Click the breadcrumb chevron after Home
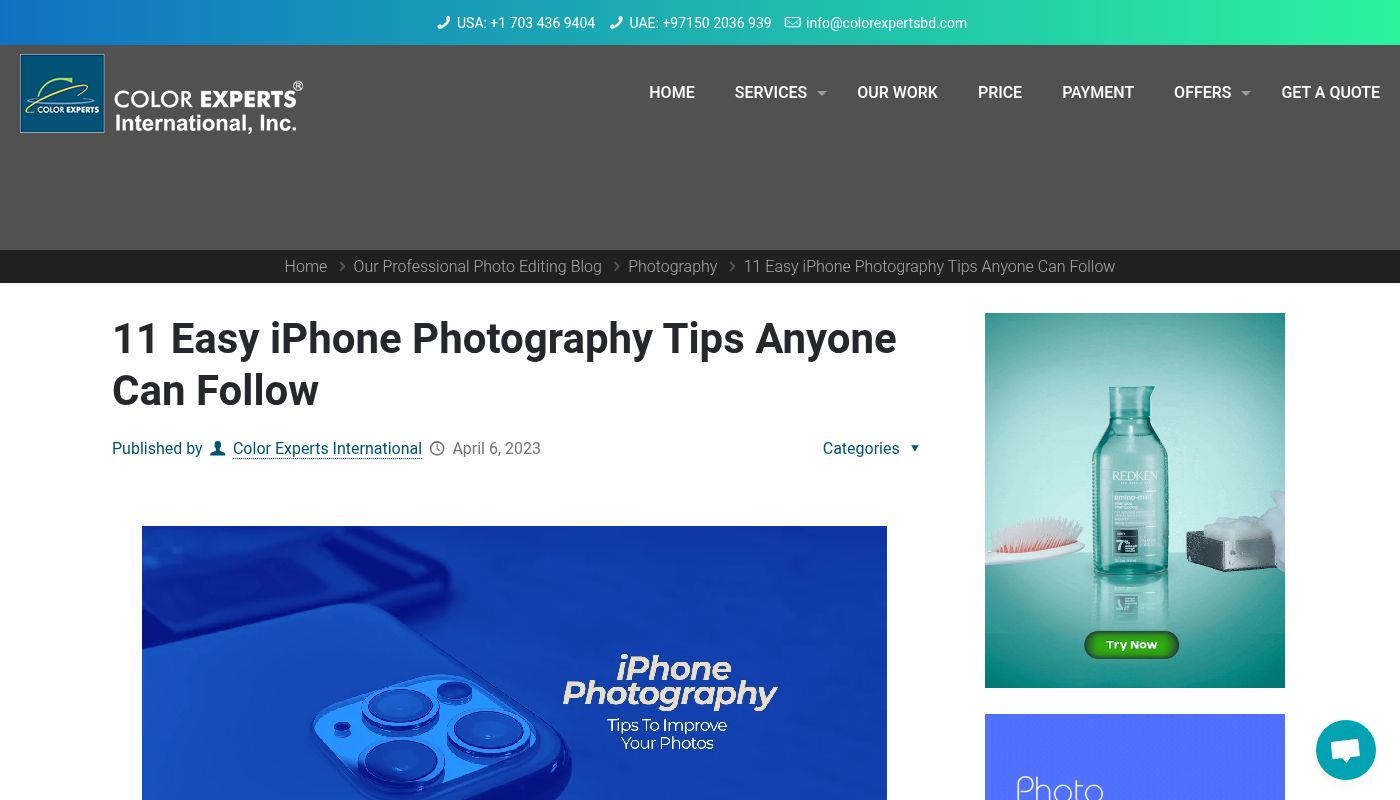This screenshot has width=1400, height=800. [342, 267]
